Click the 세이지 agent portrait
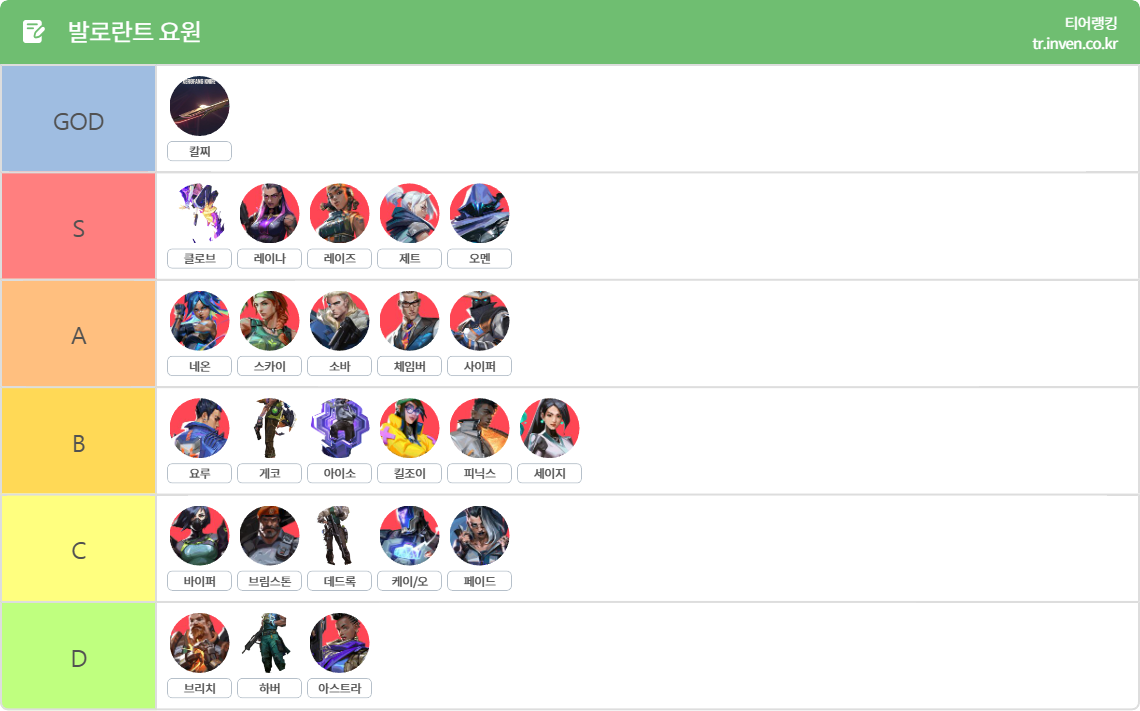 (550, 428)
